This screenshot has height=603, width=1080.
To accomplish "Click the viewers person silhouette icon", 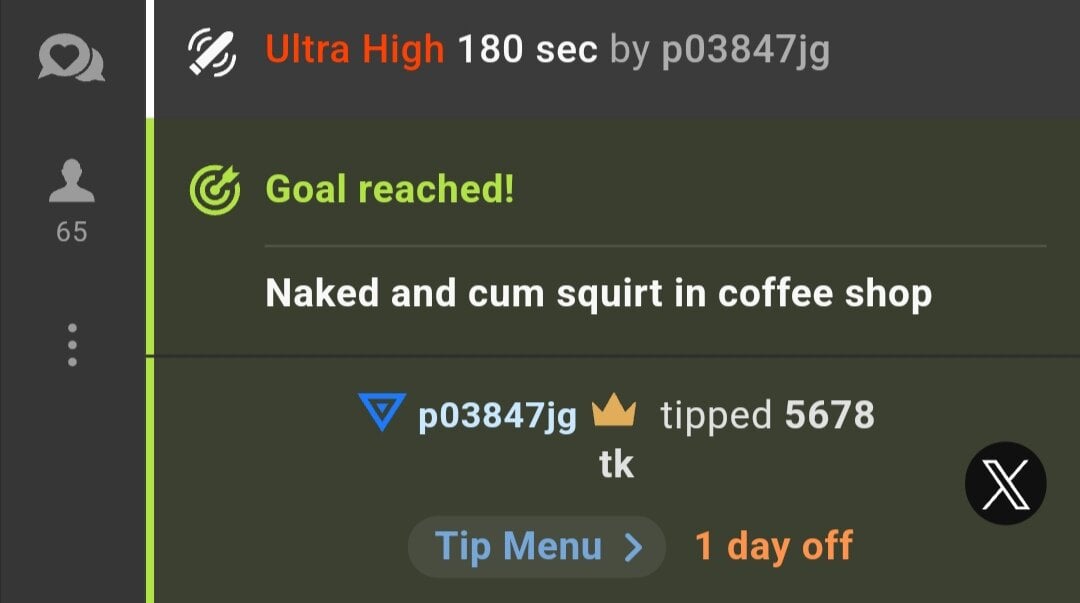I will coord(72,181).
